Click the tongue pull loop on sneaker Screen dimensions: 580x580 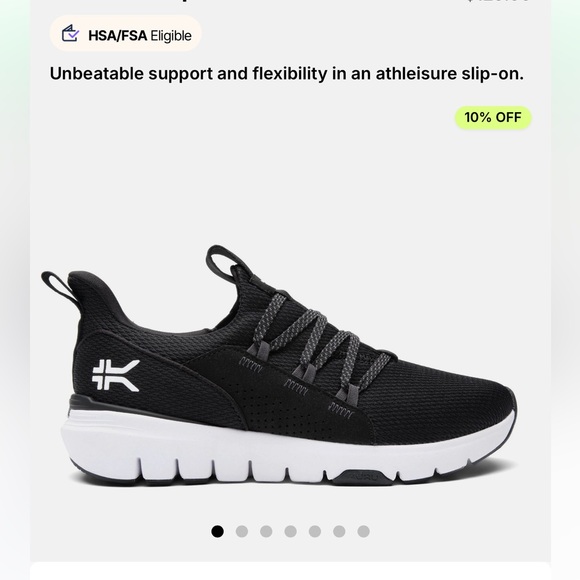[224, 263]
